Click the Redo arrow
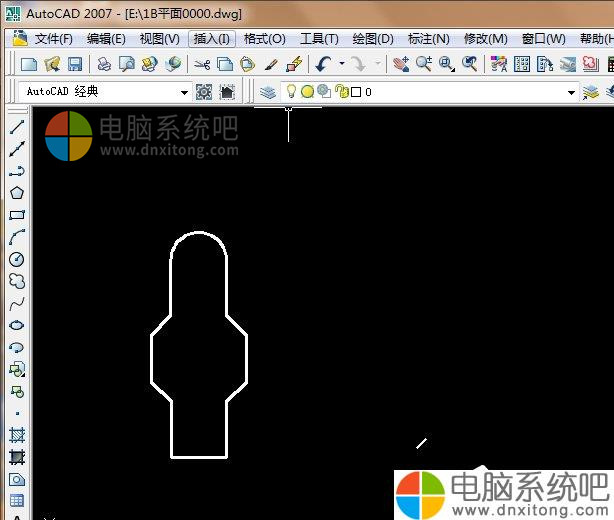Viewport: 614px width, 520px height. 358,64
